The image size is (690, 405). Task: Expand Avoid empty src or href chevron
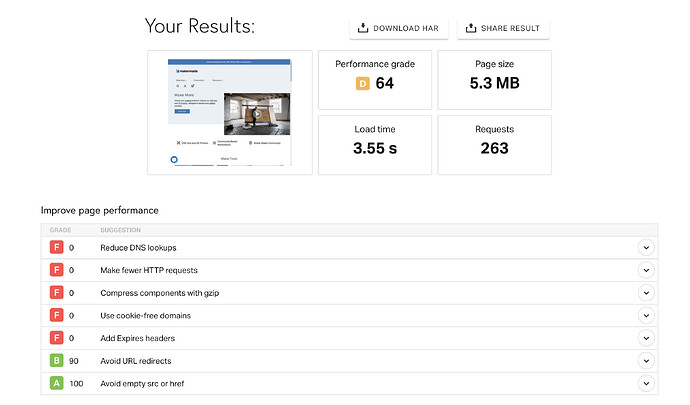pos(645,384)
